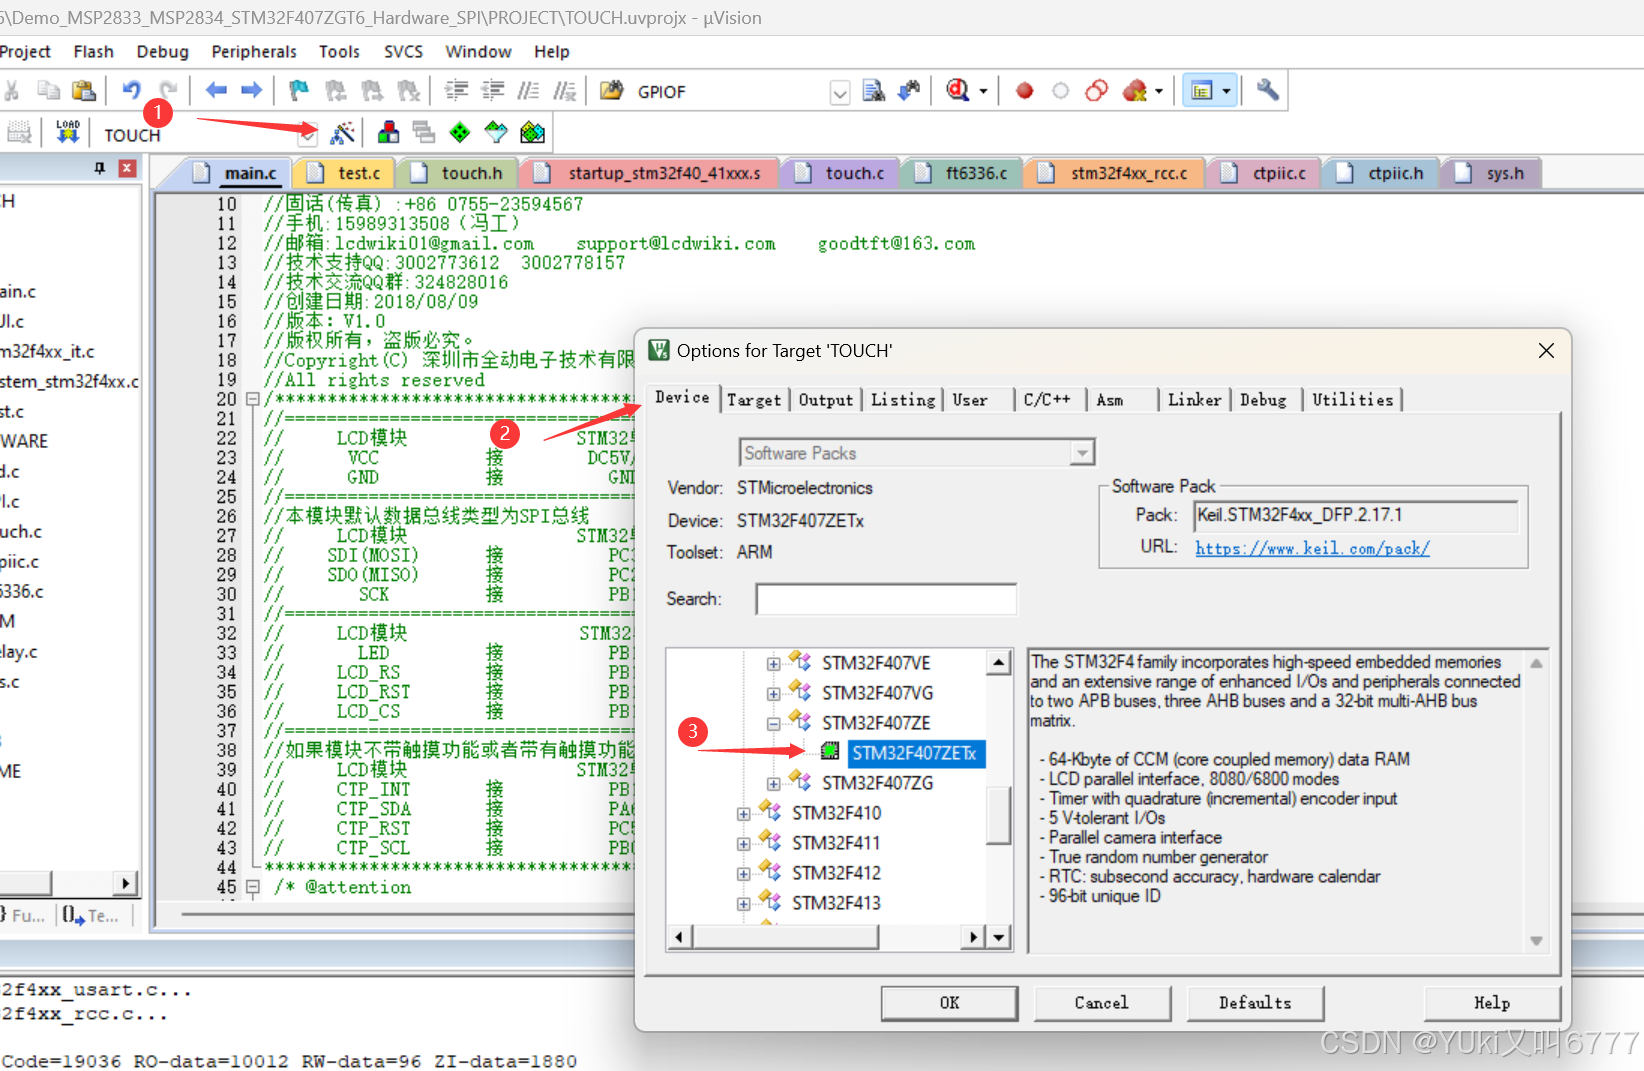Switch to the Utilities tab
The width and height of the screenshot is (1644, 1071).
(x=1352, y=400)
